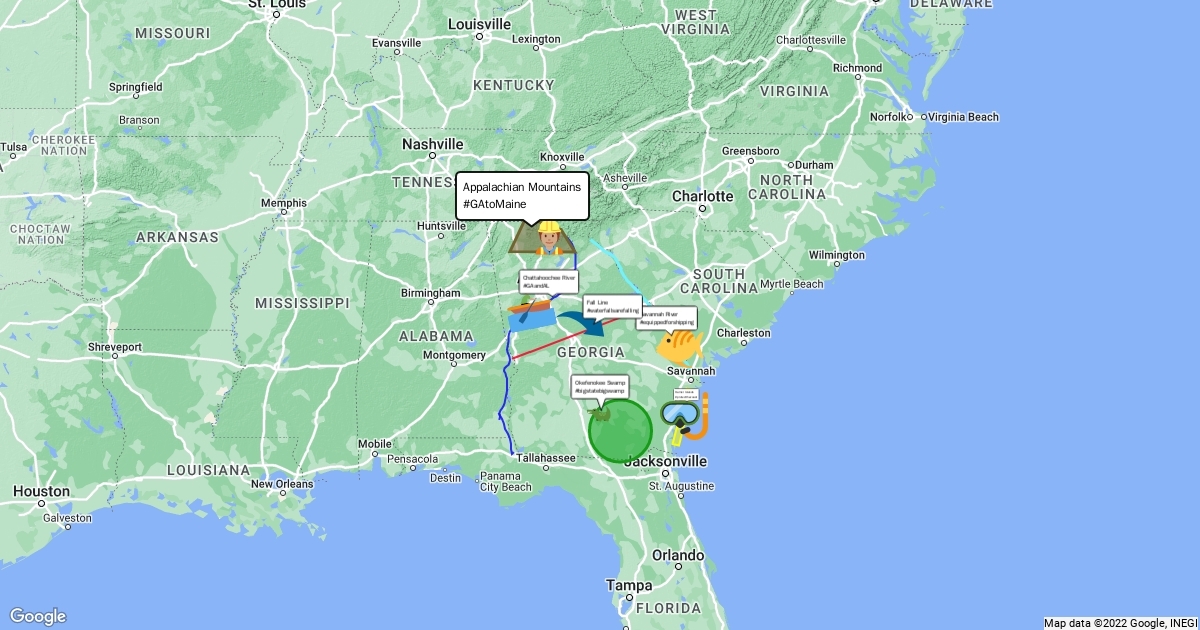This screenshot has width=1200, height=630.
Task: Click the green Okefenokee Swamp circle
Action: (x=620, y=430)
